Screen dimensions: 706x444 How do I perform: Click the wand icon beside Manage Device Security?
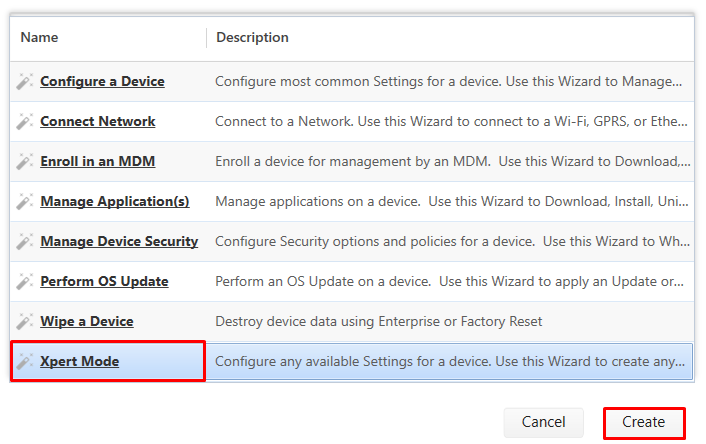pos(25,242)
